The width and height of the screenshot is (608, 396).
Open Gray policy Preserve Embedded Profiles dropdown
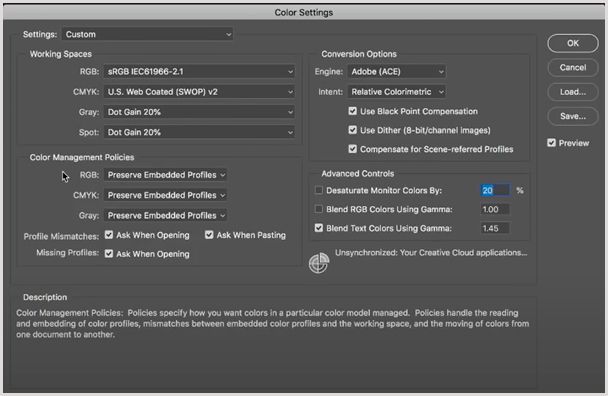tap(165, 215)
